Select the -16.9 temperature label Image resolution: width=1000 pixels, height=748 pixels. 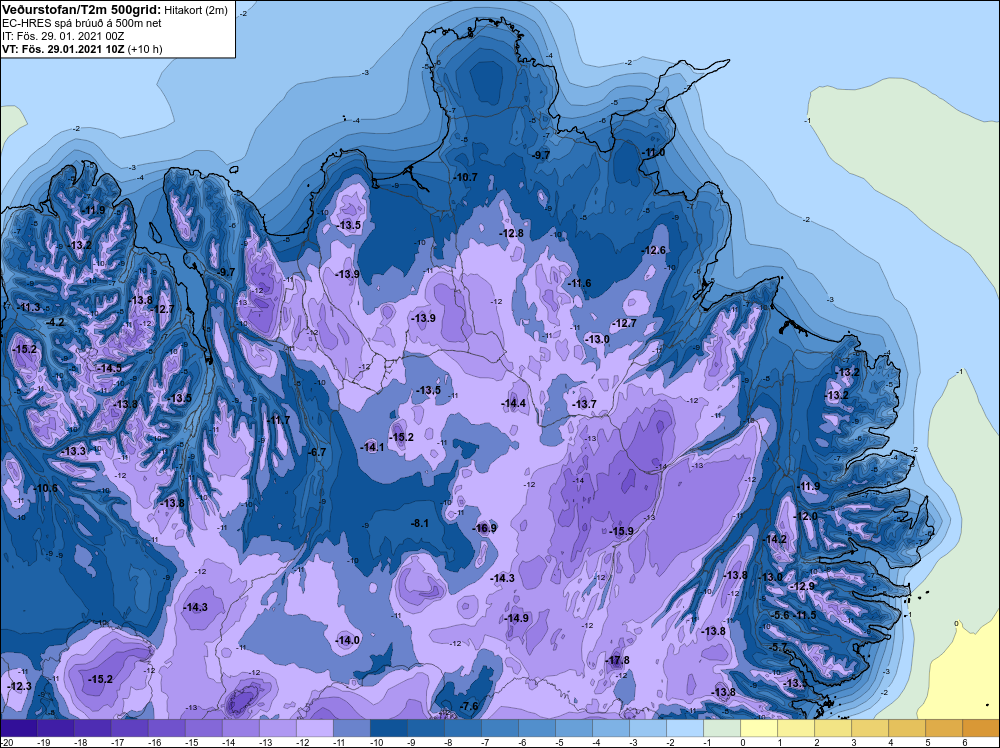click(x=484, y=528)
